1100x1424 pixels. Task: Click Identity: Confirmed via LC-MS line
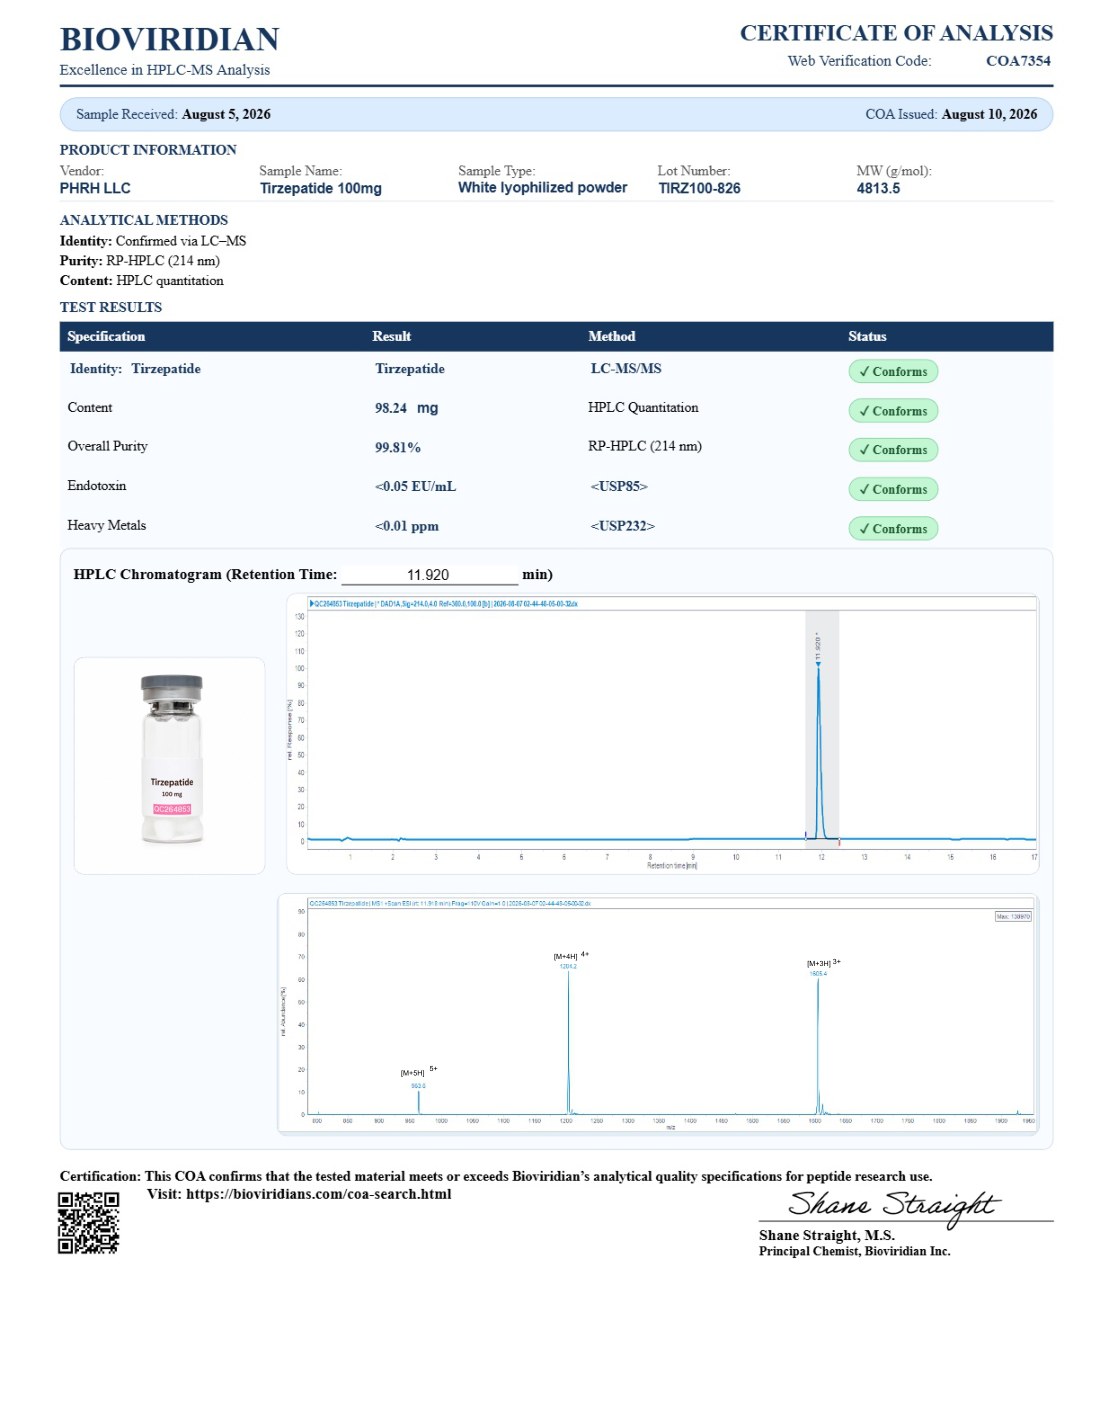pyautogui.click(x=153, y=241)
